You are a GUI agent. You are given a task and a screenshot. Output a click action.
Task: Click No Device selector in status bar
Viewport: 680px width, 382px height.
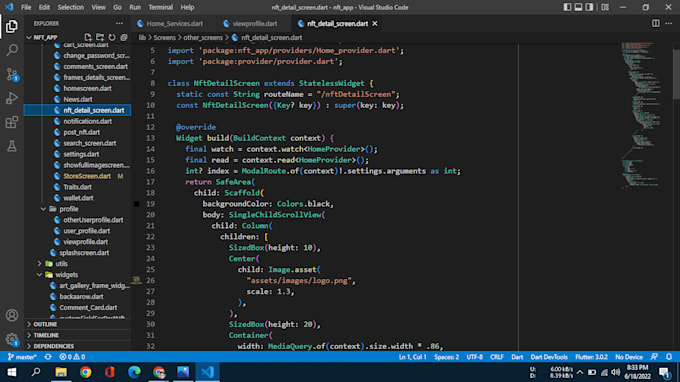tap(629, 357)
